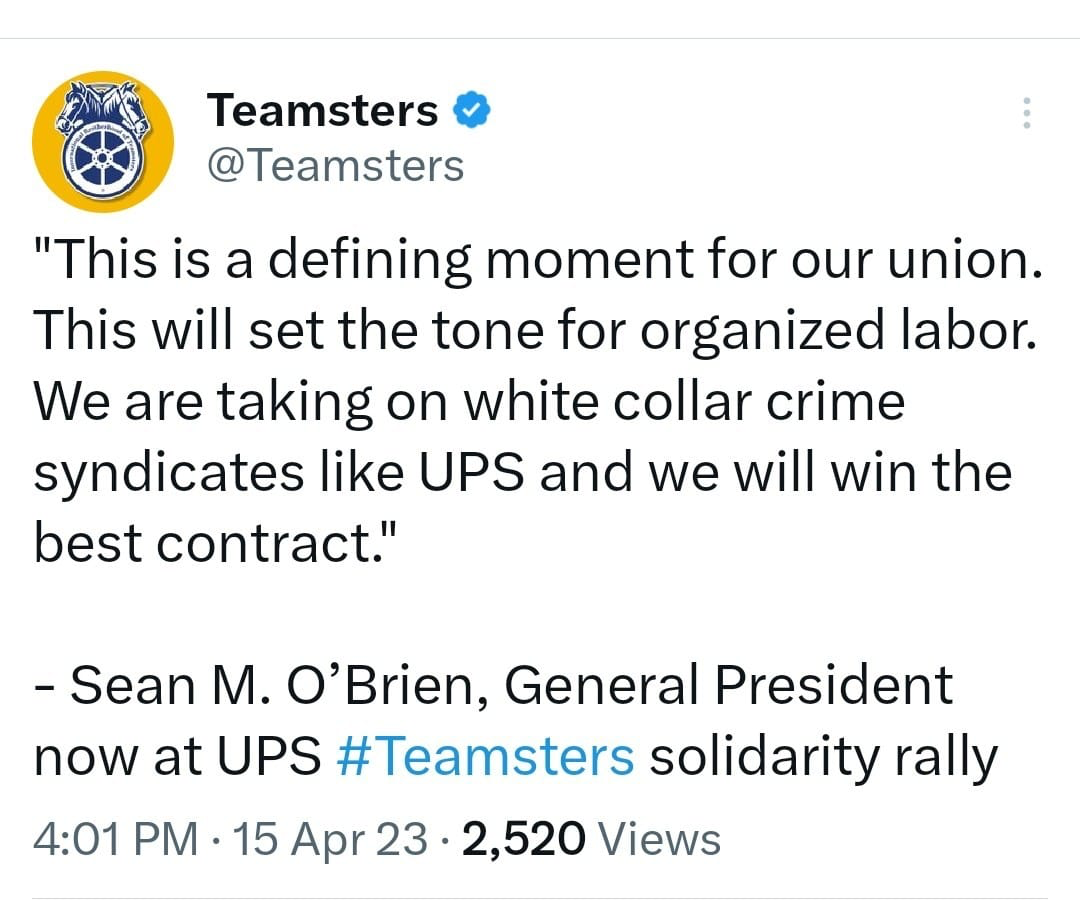Click the 'now at UPS' text
Image resolution: width=1080 pixels, height=922 pixels.
pyautogui.click(x=178, y=756)
